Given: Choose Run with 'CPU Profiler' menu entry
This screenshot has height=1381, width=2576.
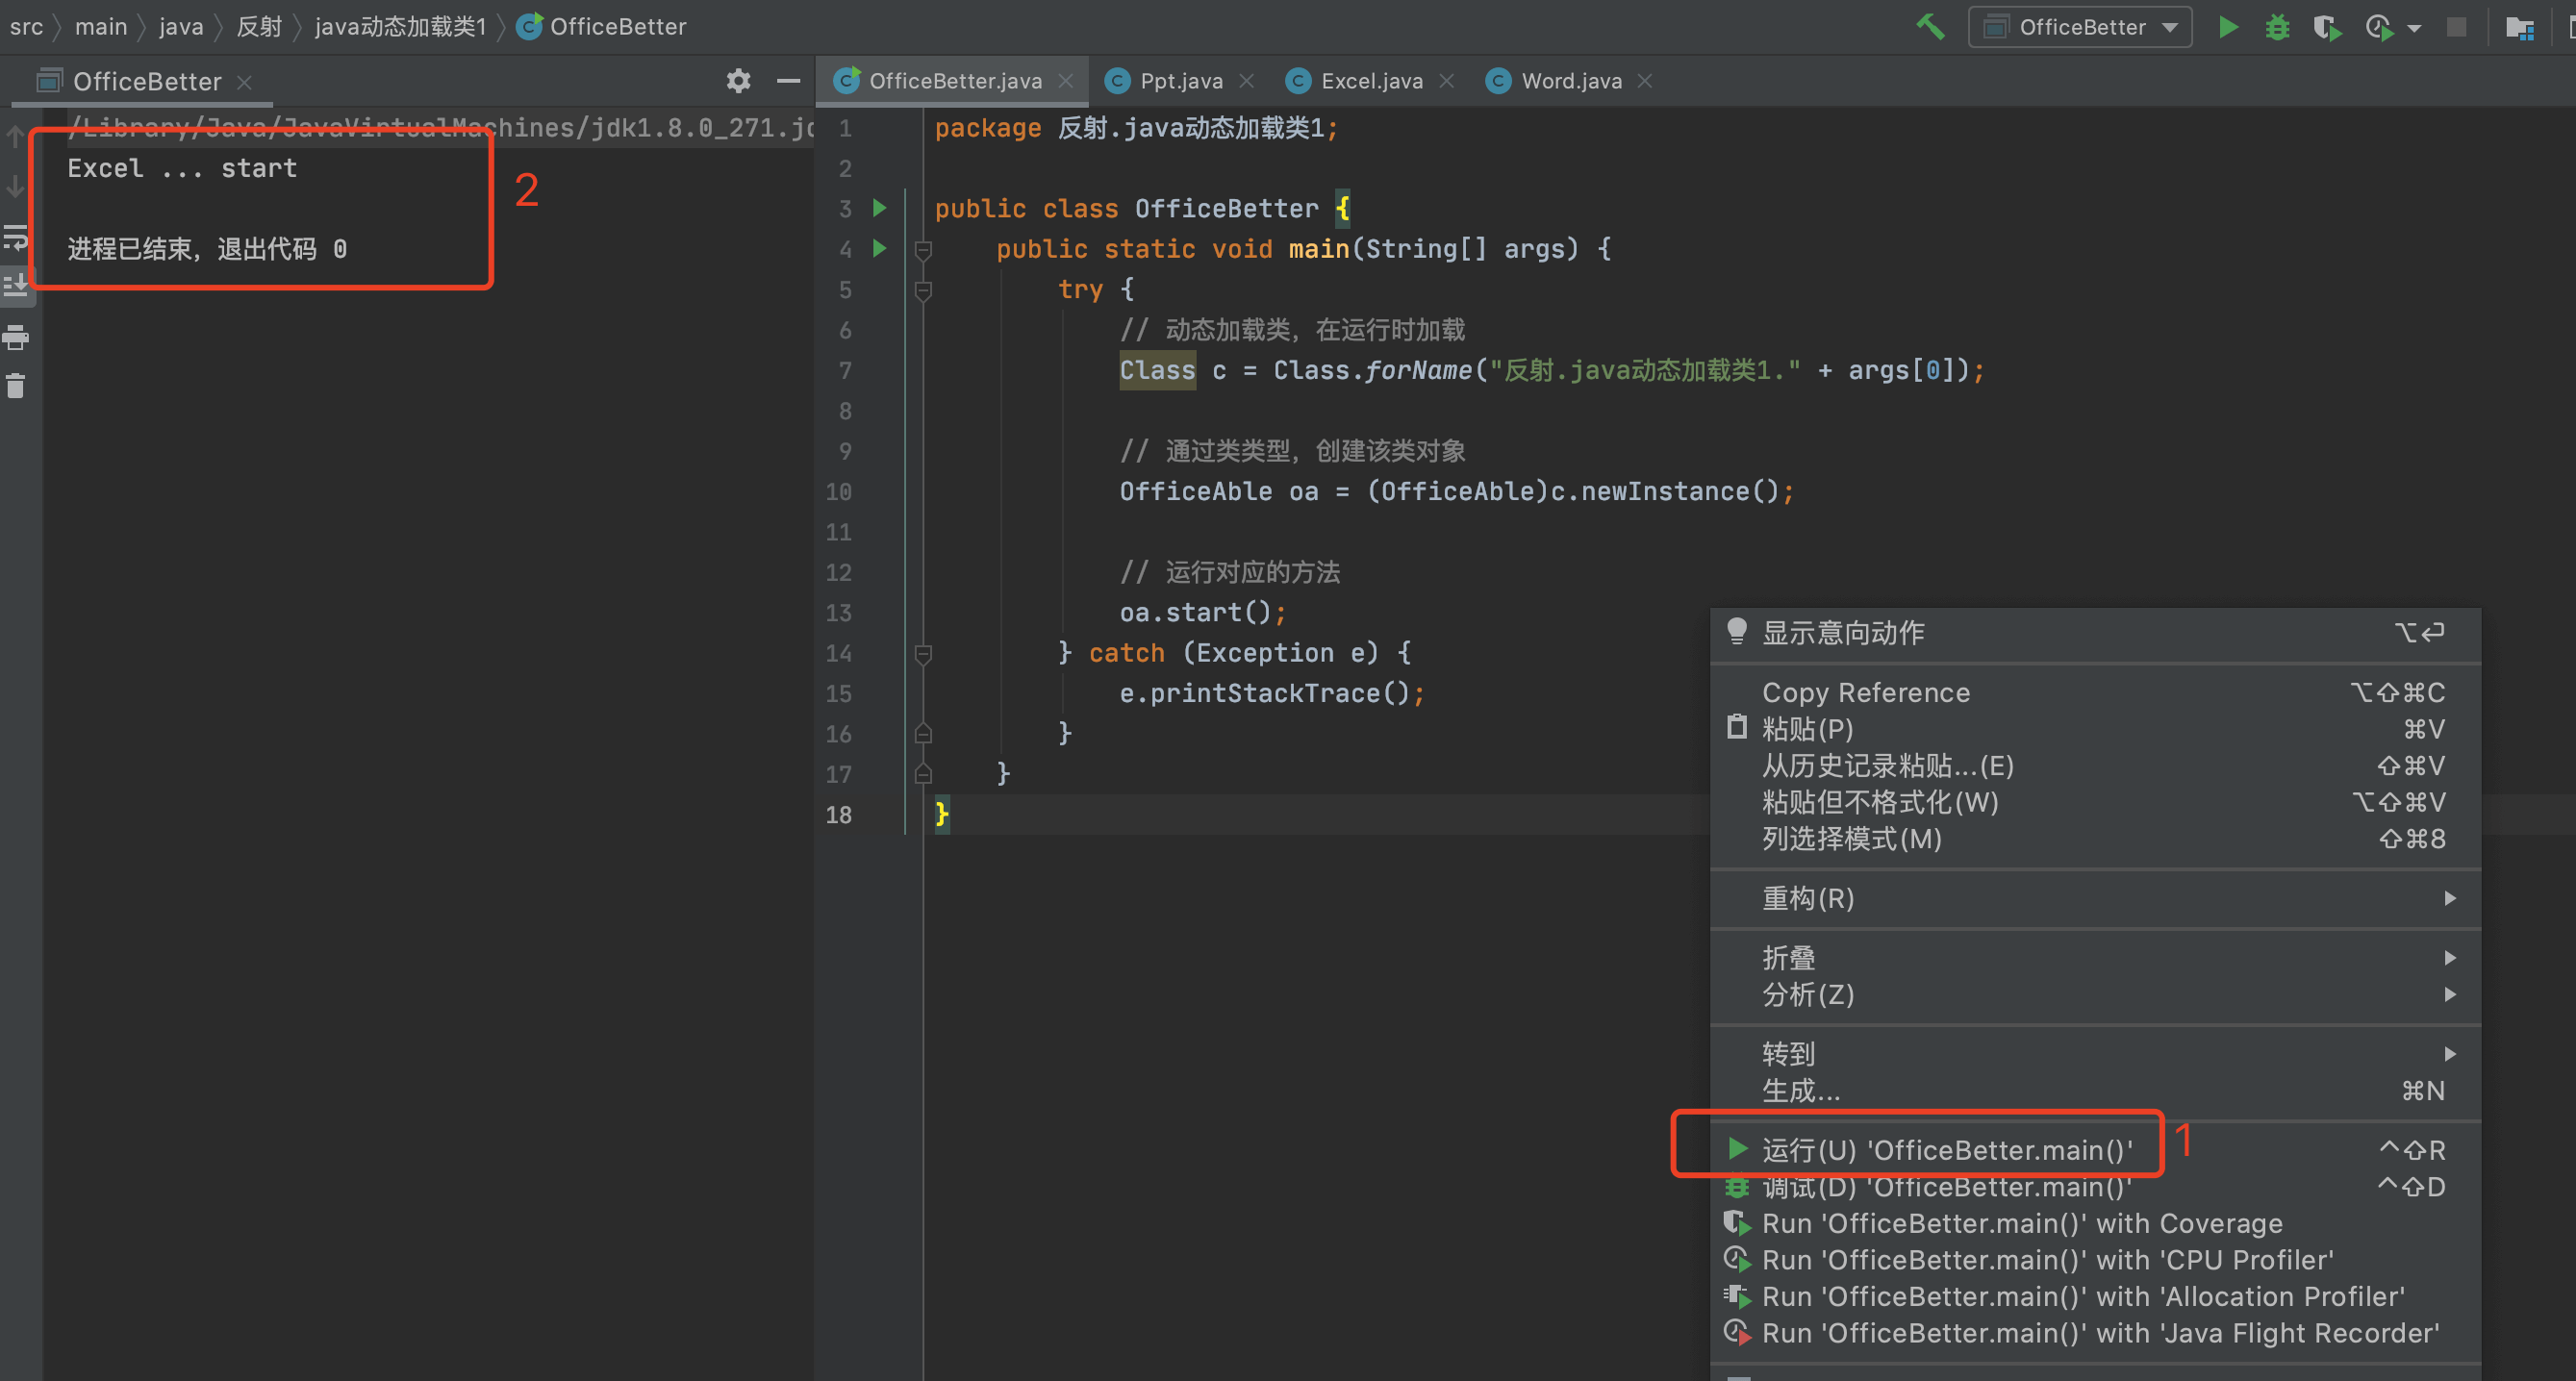Looking at the screenshot, I should click(2095, 1260).
